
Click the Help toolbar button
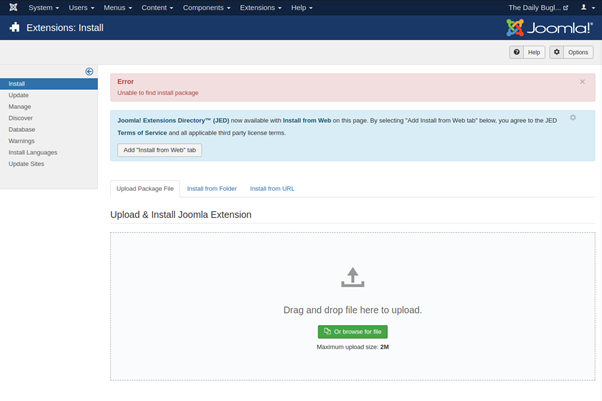(x=527, y=52)
